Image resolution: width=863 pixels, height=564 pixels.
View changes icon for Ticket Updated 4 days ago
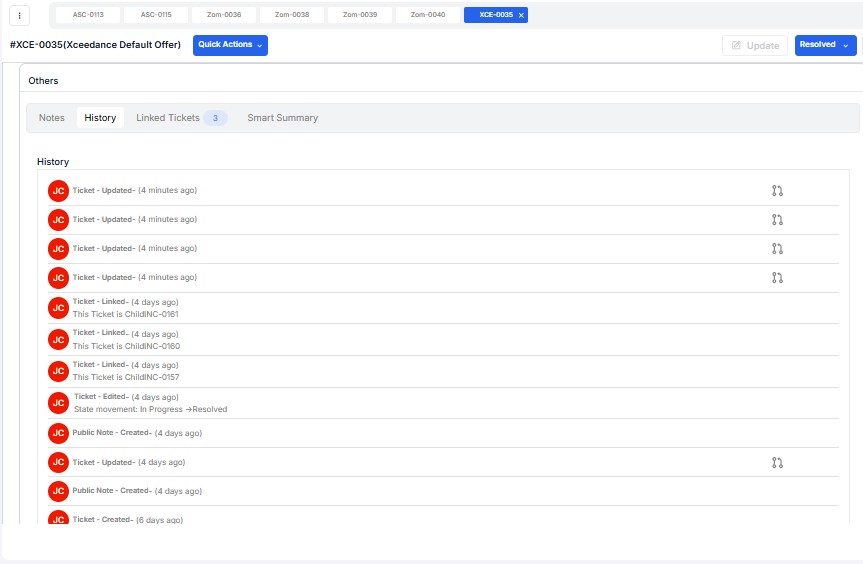click(777, 463)
